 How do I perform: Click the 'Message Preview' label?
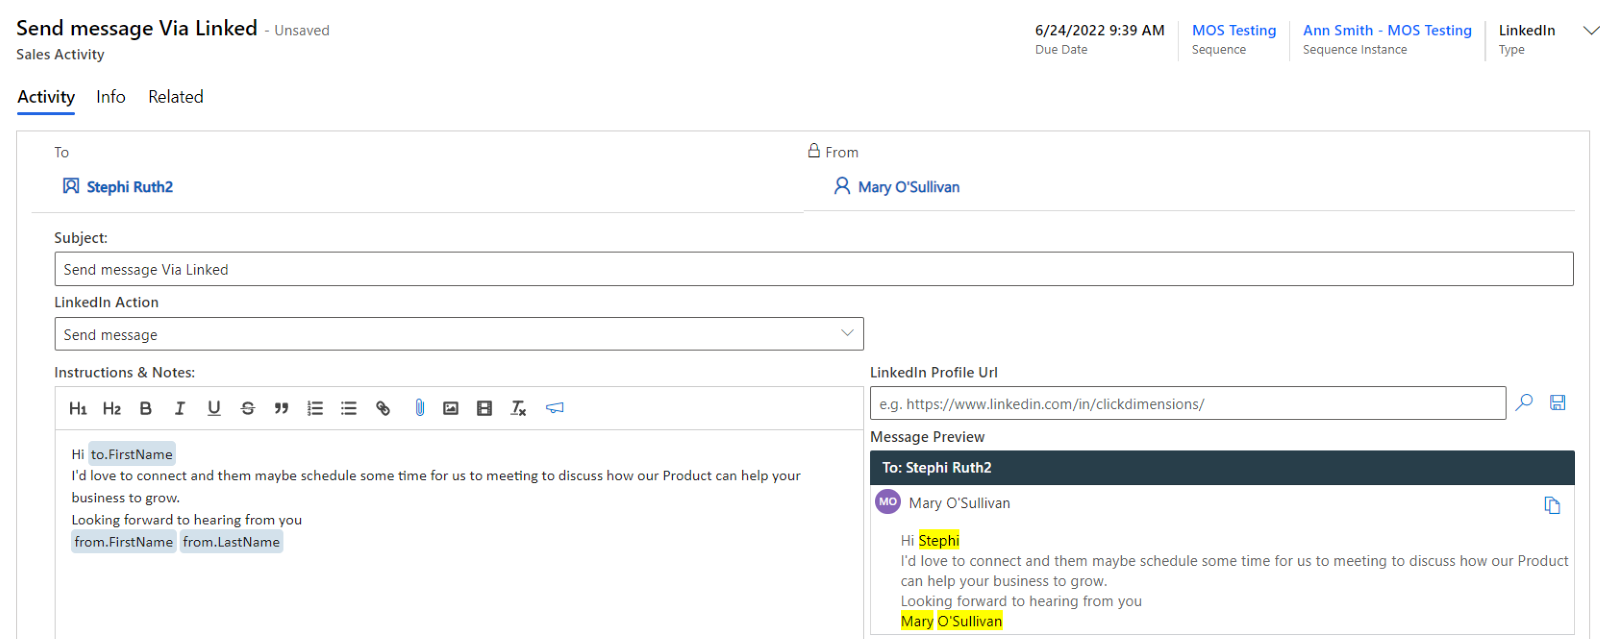point(927,437)
